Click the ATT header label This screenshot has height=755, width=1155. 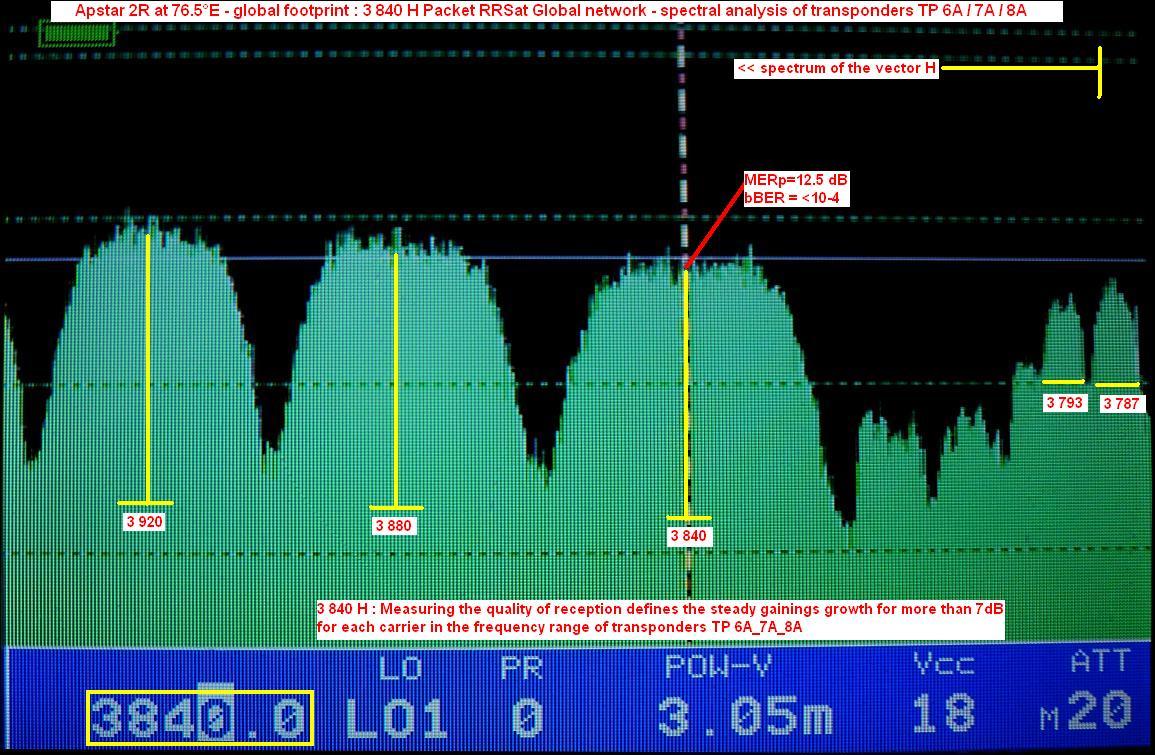point(1098,664)
